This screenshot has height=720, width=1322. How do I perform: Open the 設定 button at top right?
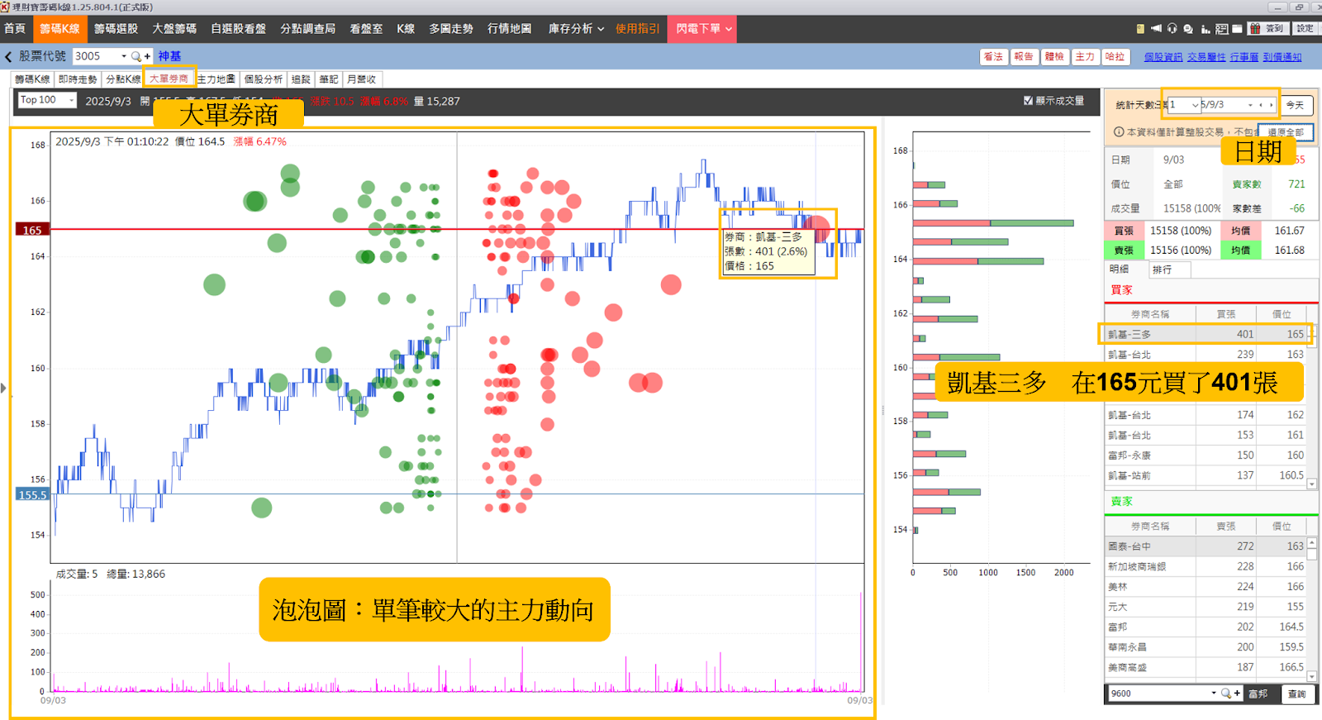tap(1305, 28)
